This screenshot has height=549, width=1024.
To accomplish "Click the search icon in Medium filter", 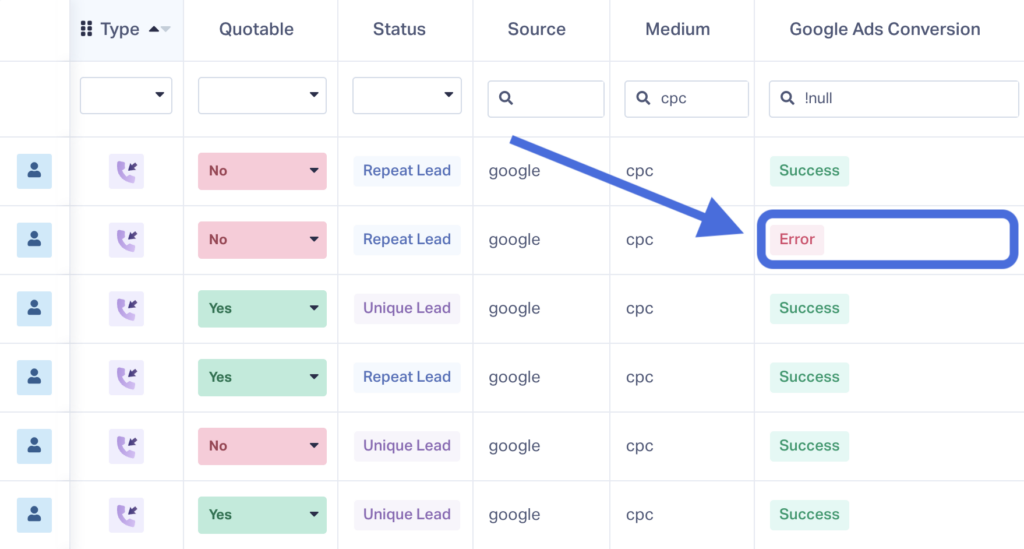I will (643, 99).
